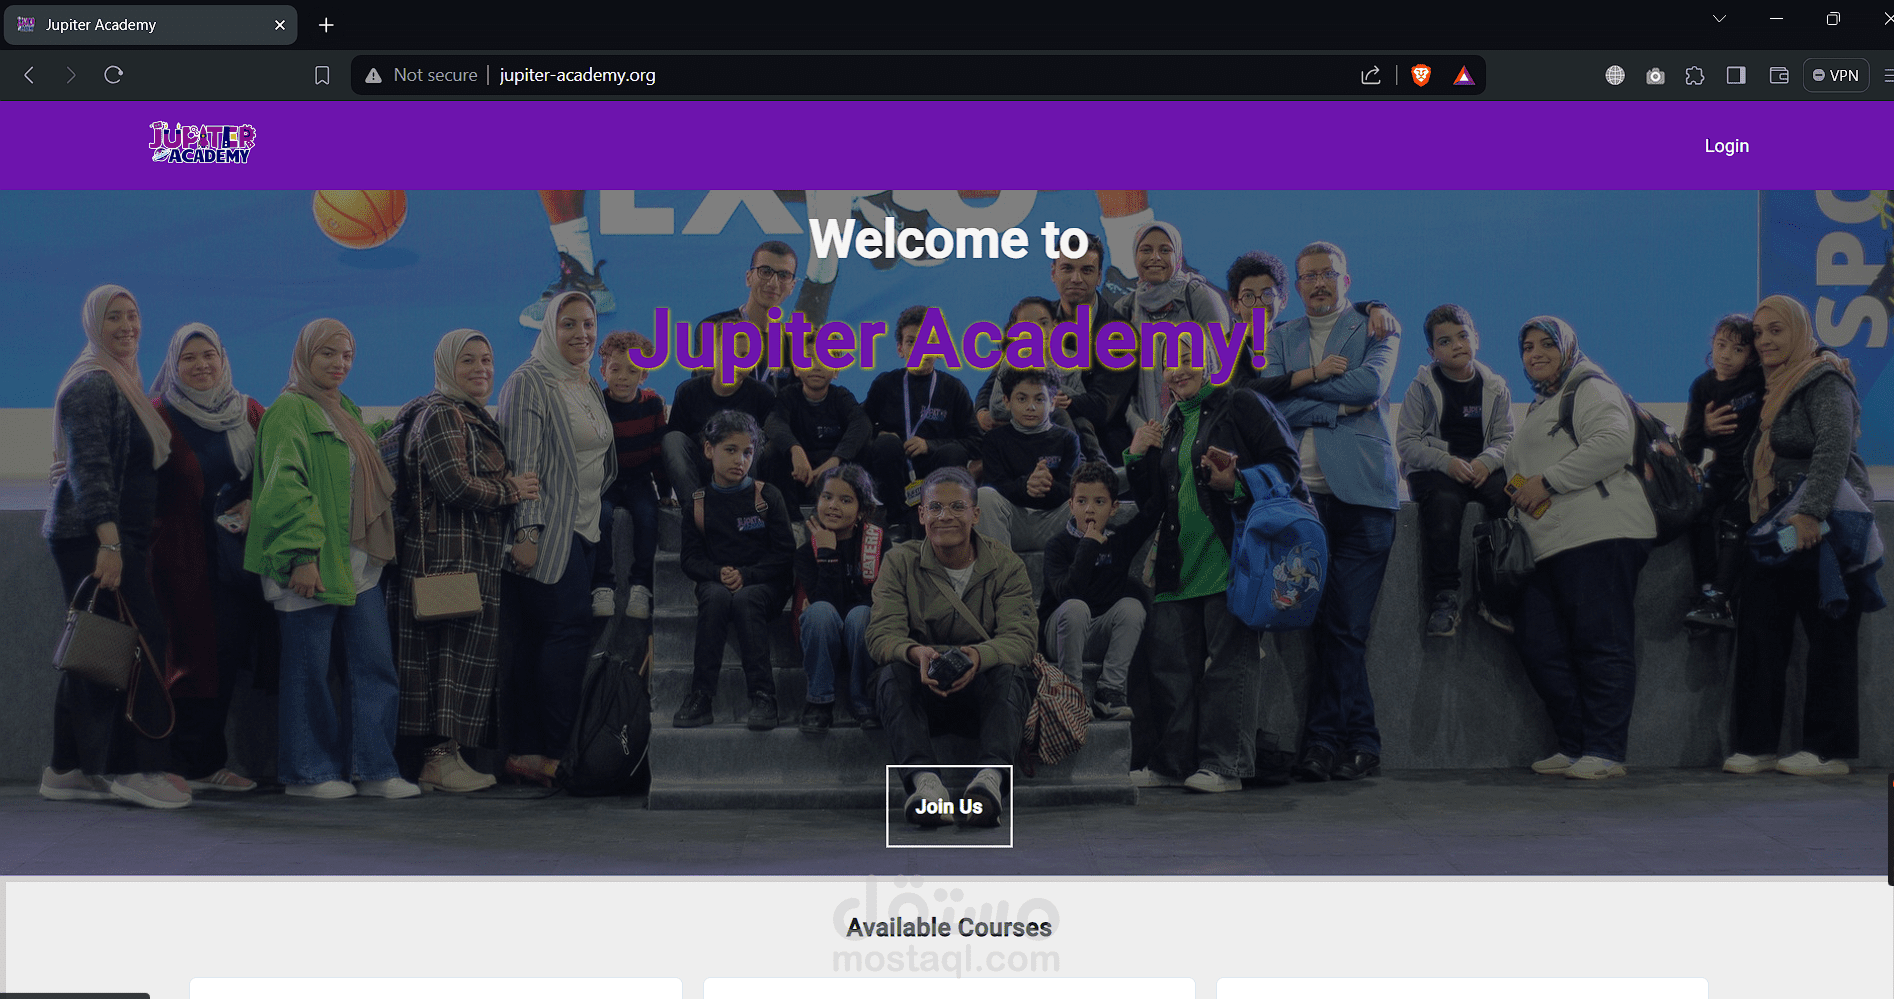Open the extensions puzzle icon
Viewport: 1894px width, 999px height.
(x=1695, y=76)
